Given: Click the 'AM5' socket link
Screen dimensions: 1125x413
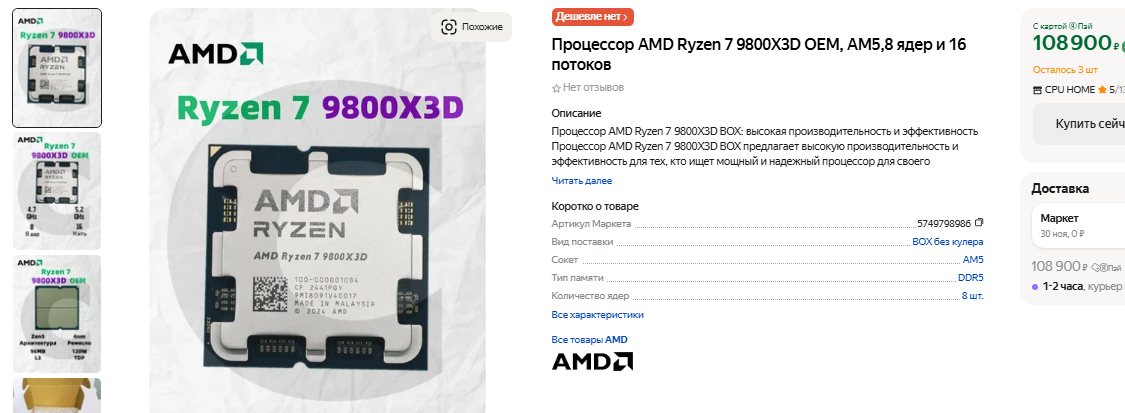Looking at the screenshot, I should point(972,259).
